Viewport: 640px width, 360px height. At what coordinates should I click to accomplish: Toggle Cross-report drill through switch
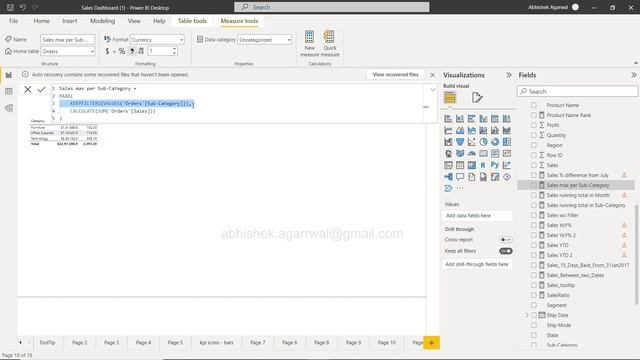506,240
